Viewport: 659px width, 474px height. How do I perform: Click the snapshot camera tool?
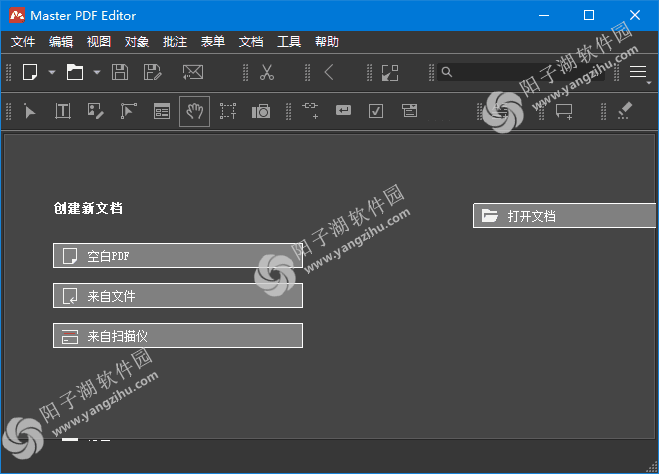click(261, 111)
